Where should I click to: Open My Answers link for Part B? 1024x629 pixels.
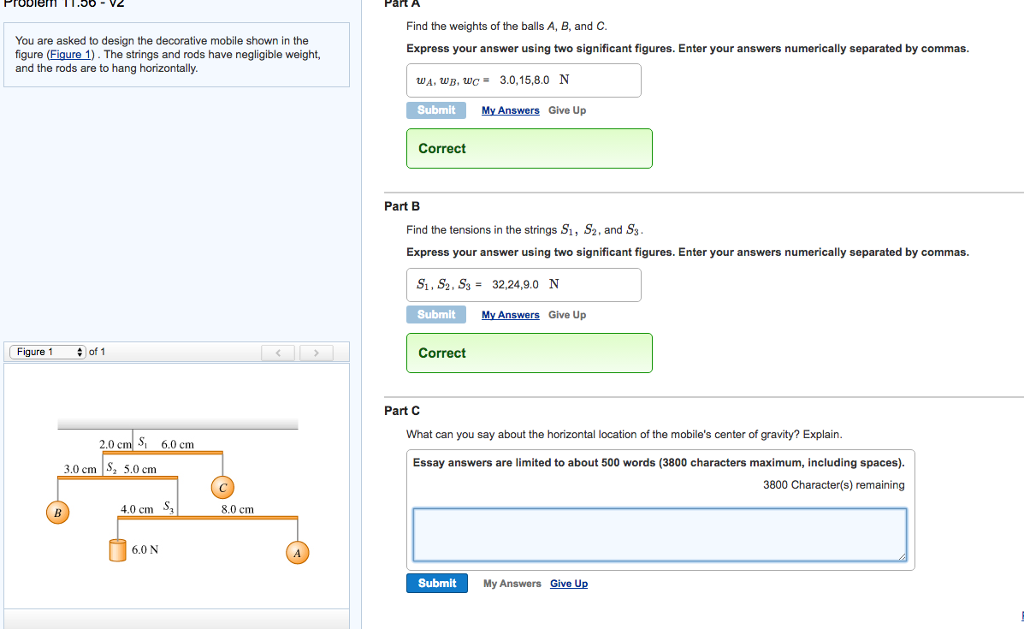pyautogui.click(x=511, y=315)
